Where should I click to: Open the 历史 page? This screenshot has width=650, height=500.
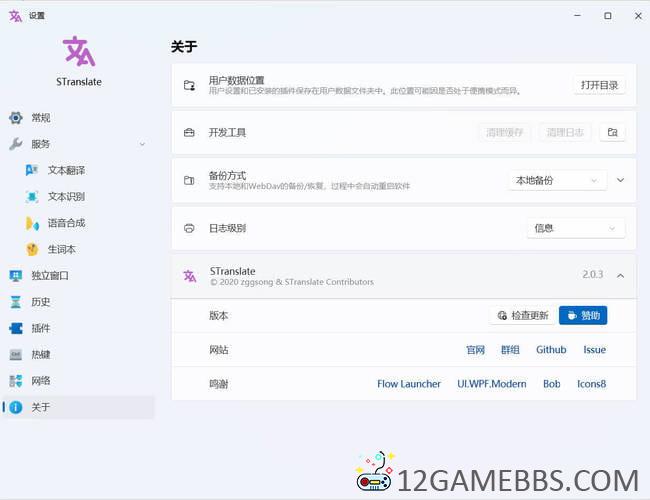tap(40, 302)
